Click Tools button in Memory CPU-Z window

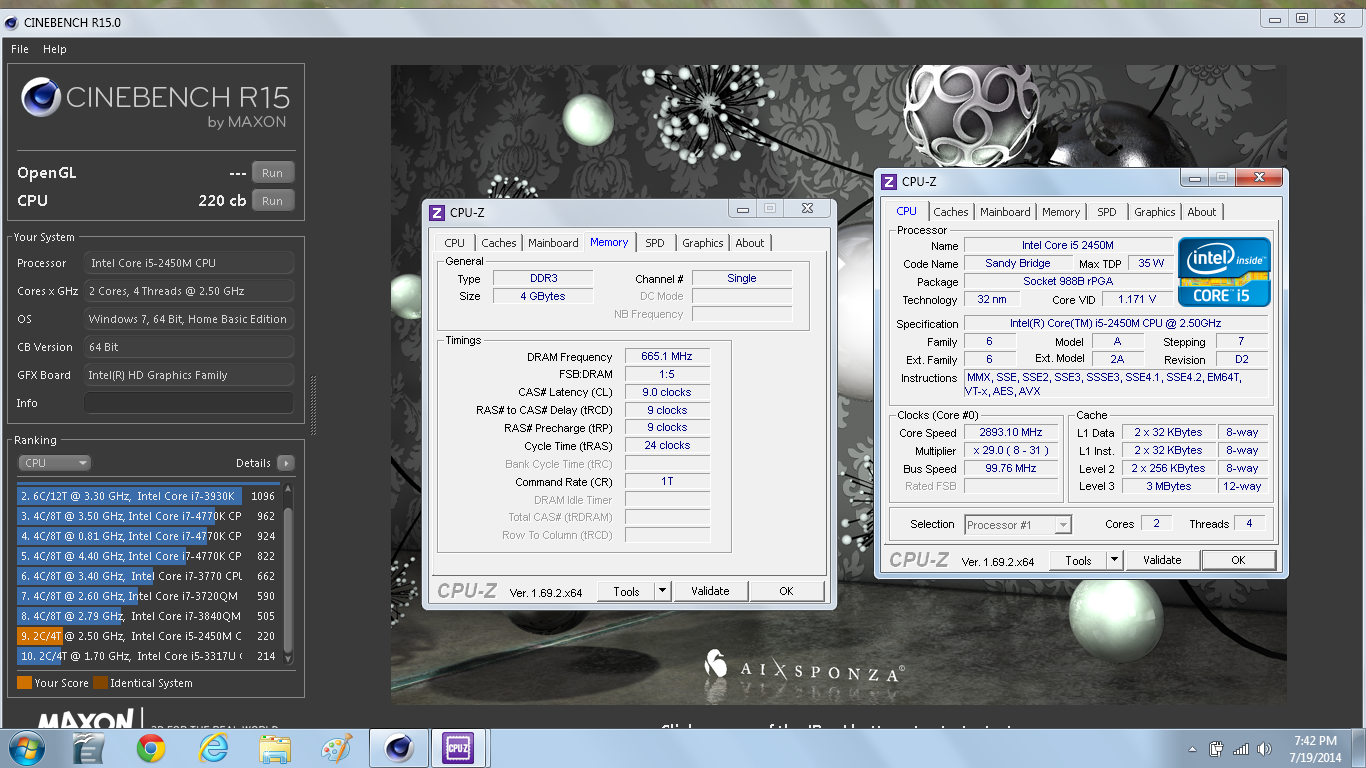[627, 591]
